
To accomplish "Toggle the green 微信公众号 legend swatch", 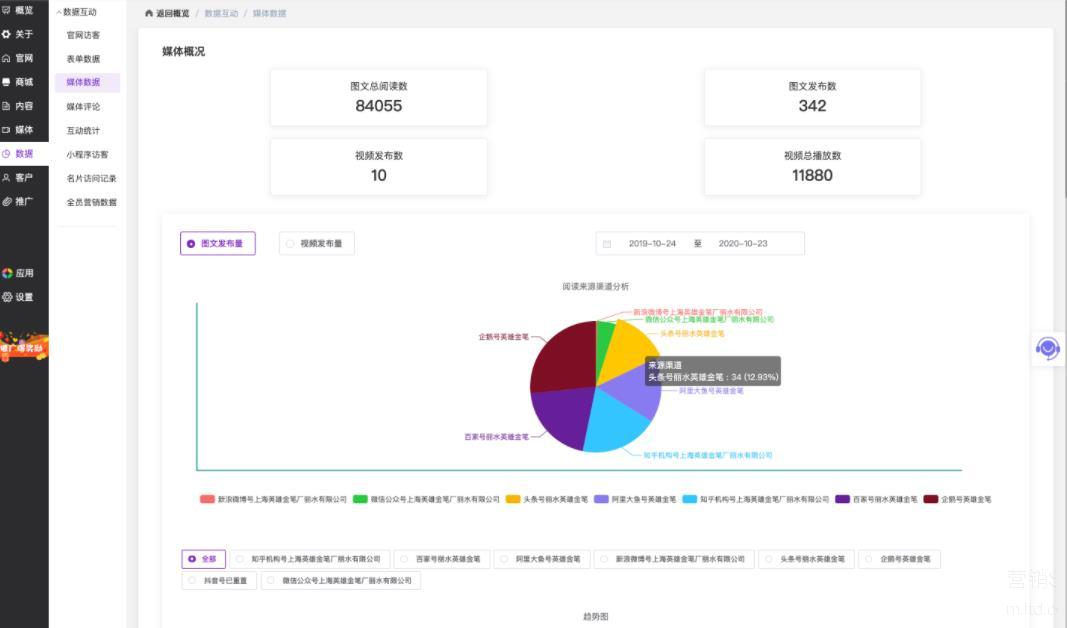I will tap(360, 499).
